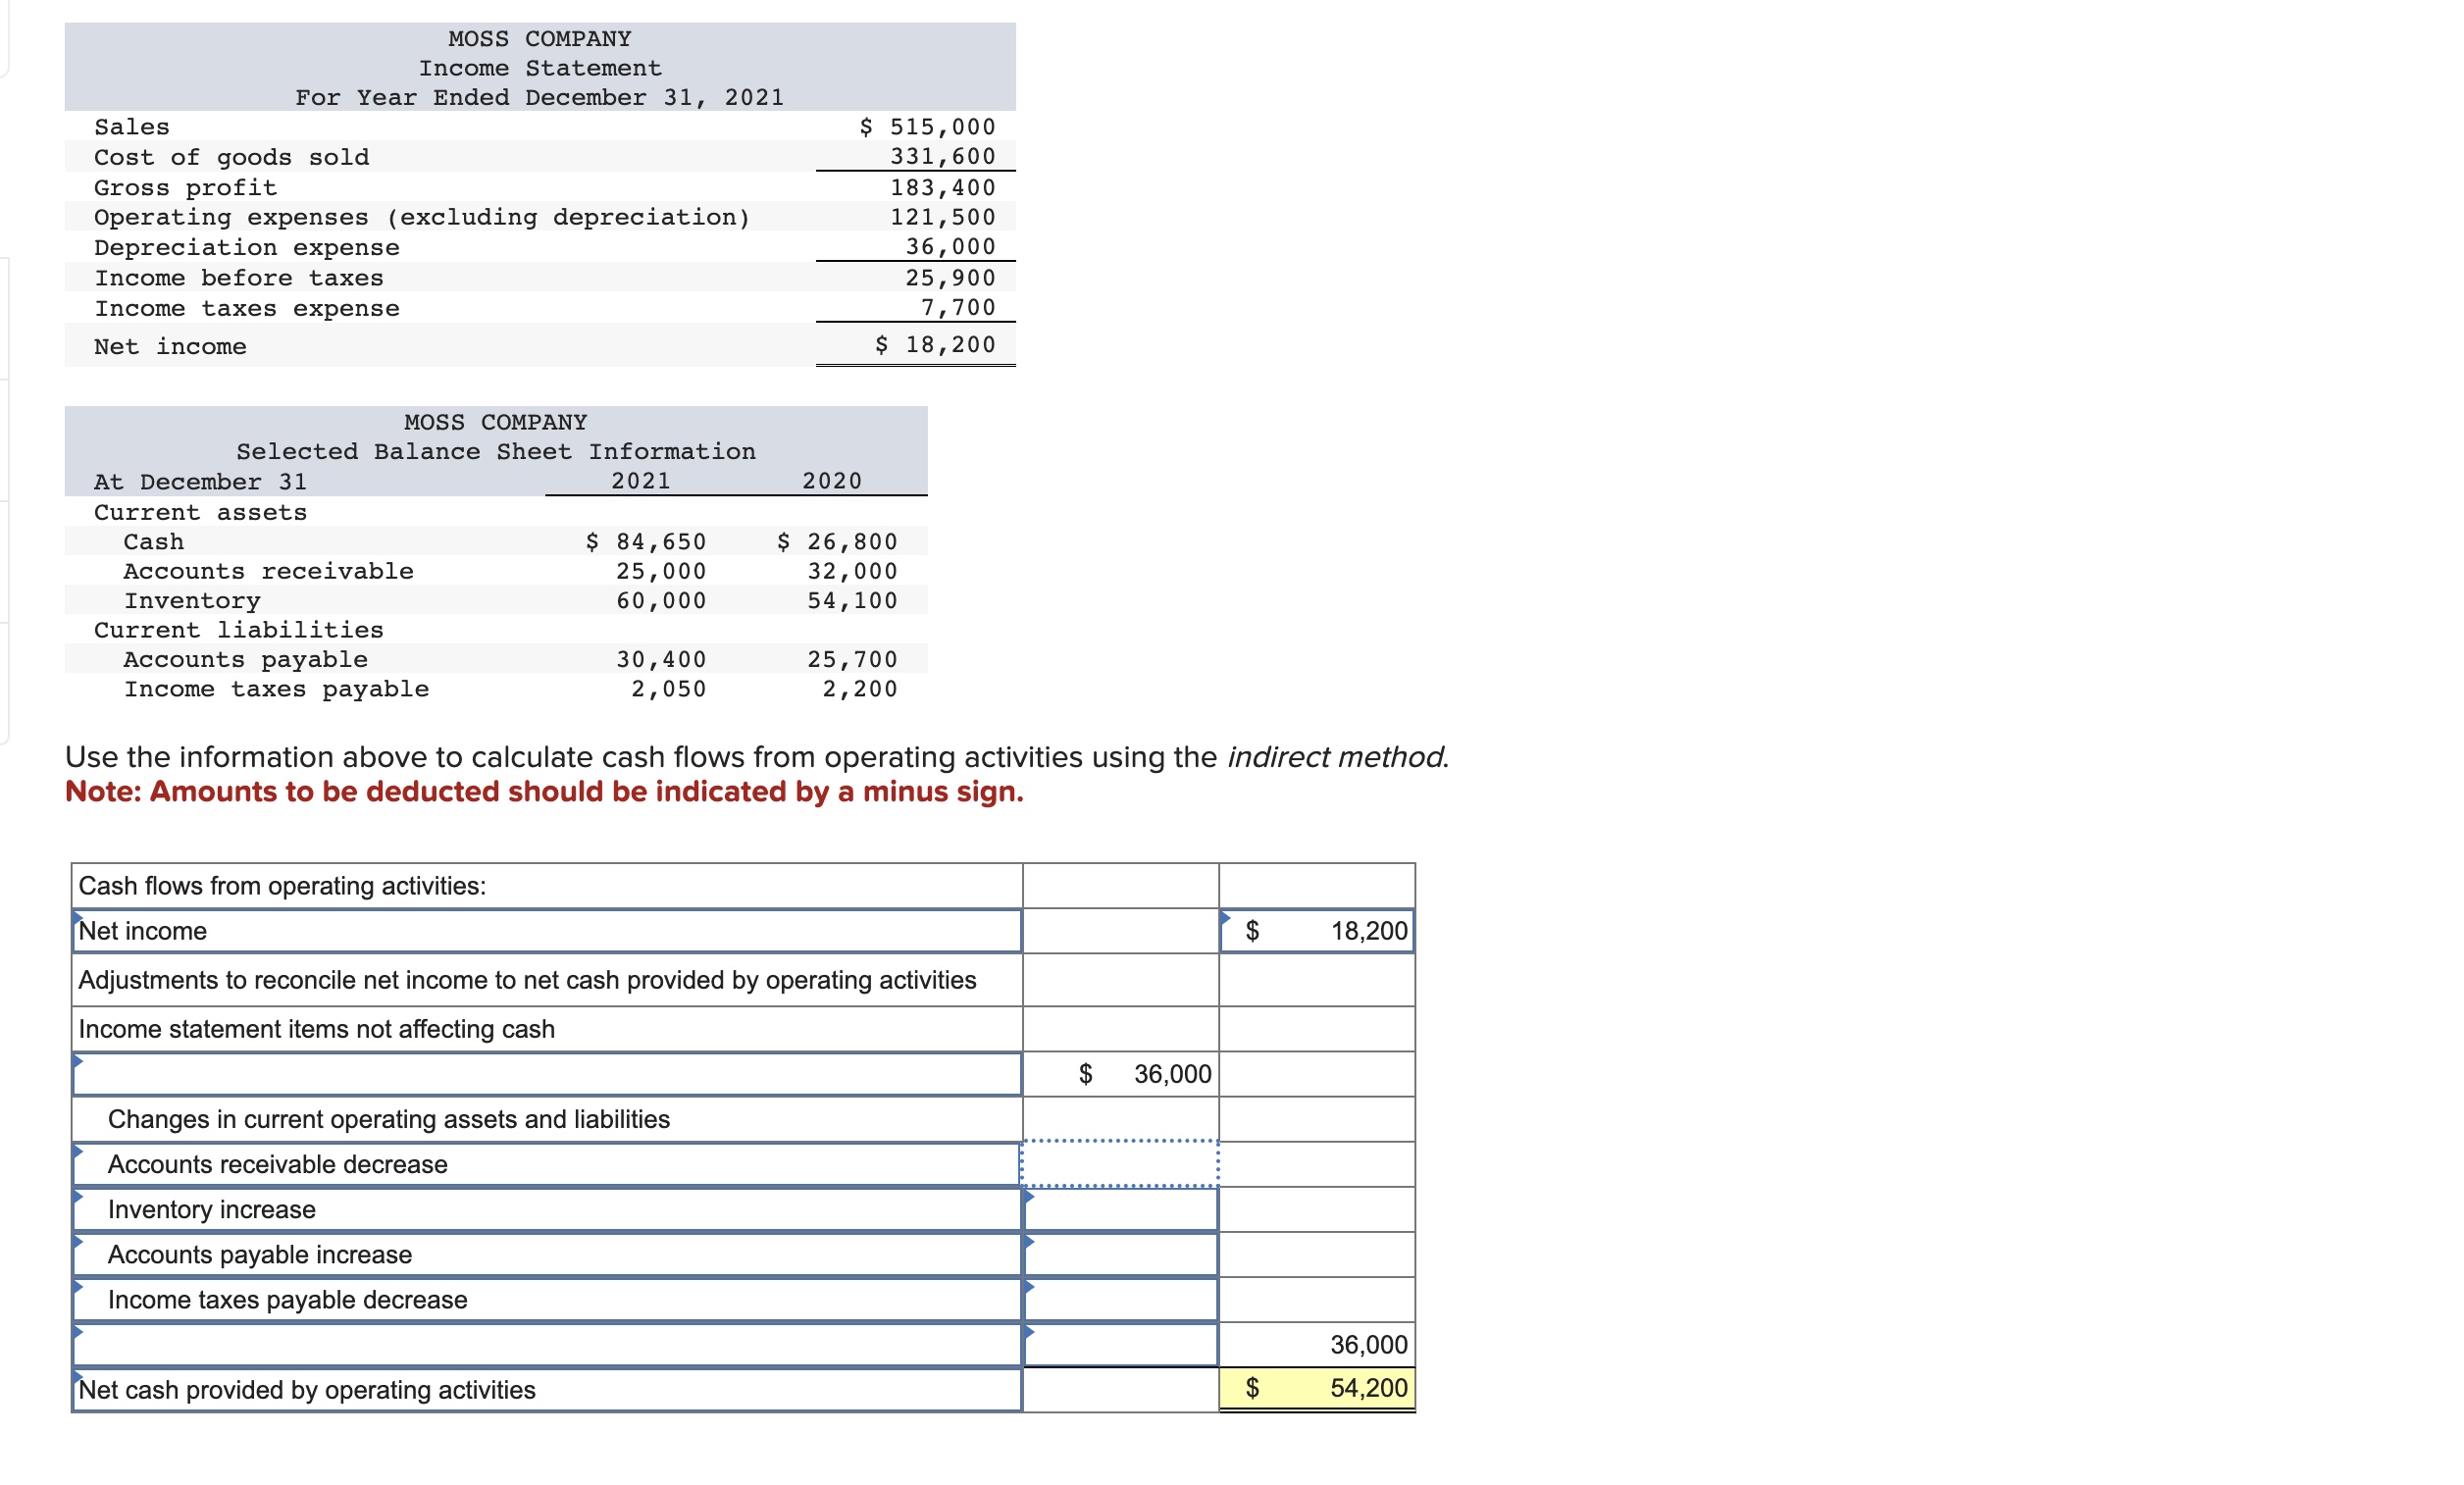Click the Depreciation expense label in income statement
The width and height of the screenshot is (2464, 1485).
tap(247, 247)
